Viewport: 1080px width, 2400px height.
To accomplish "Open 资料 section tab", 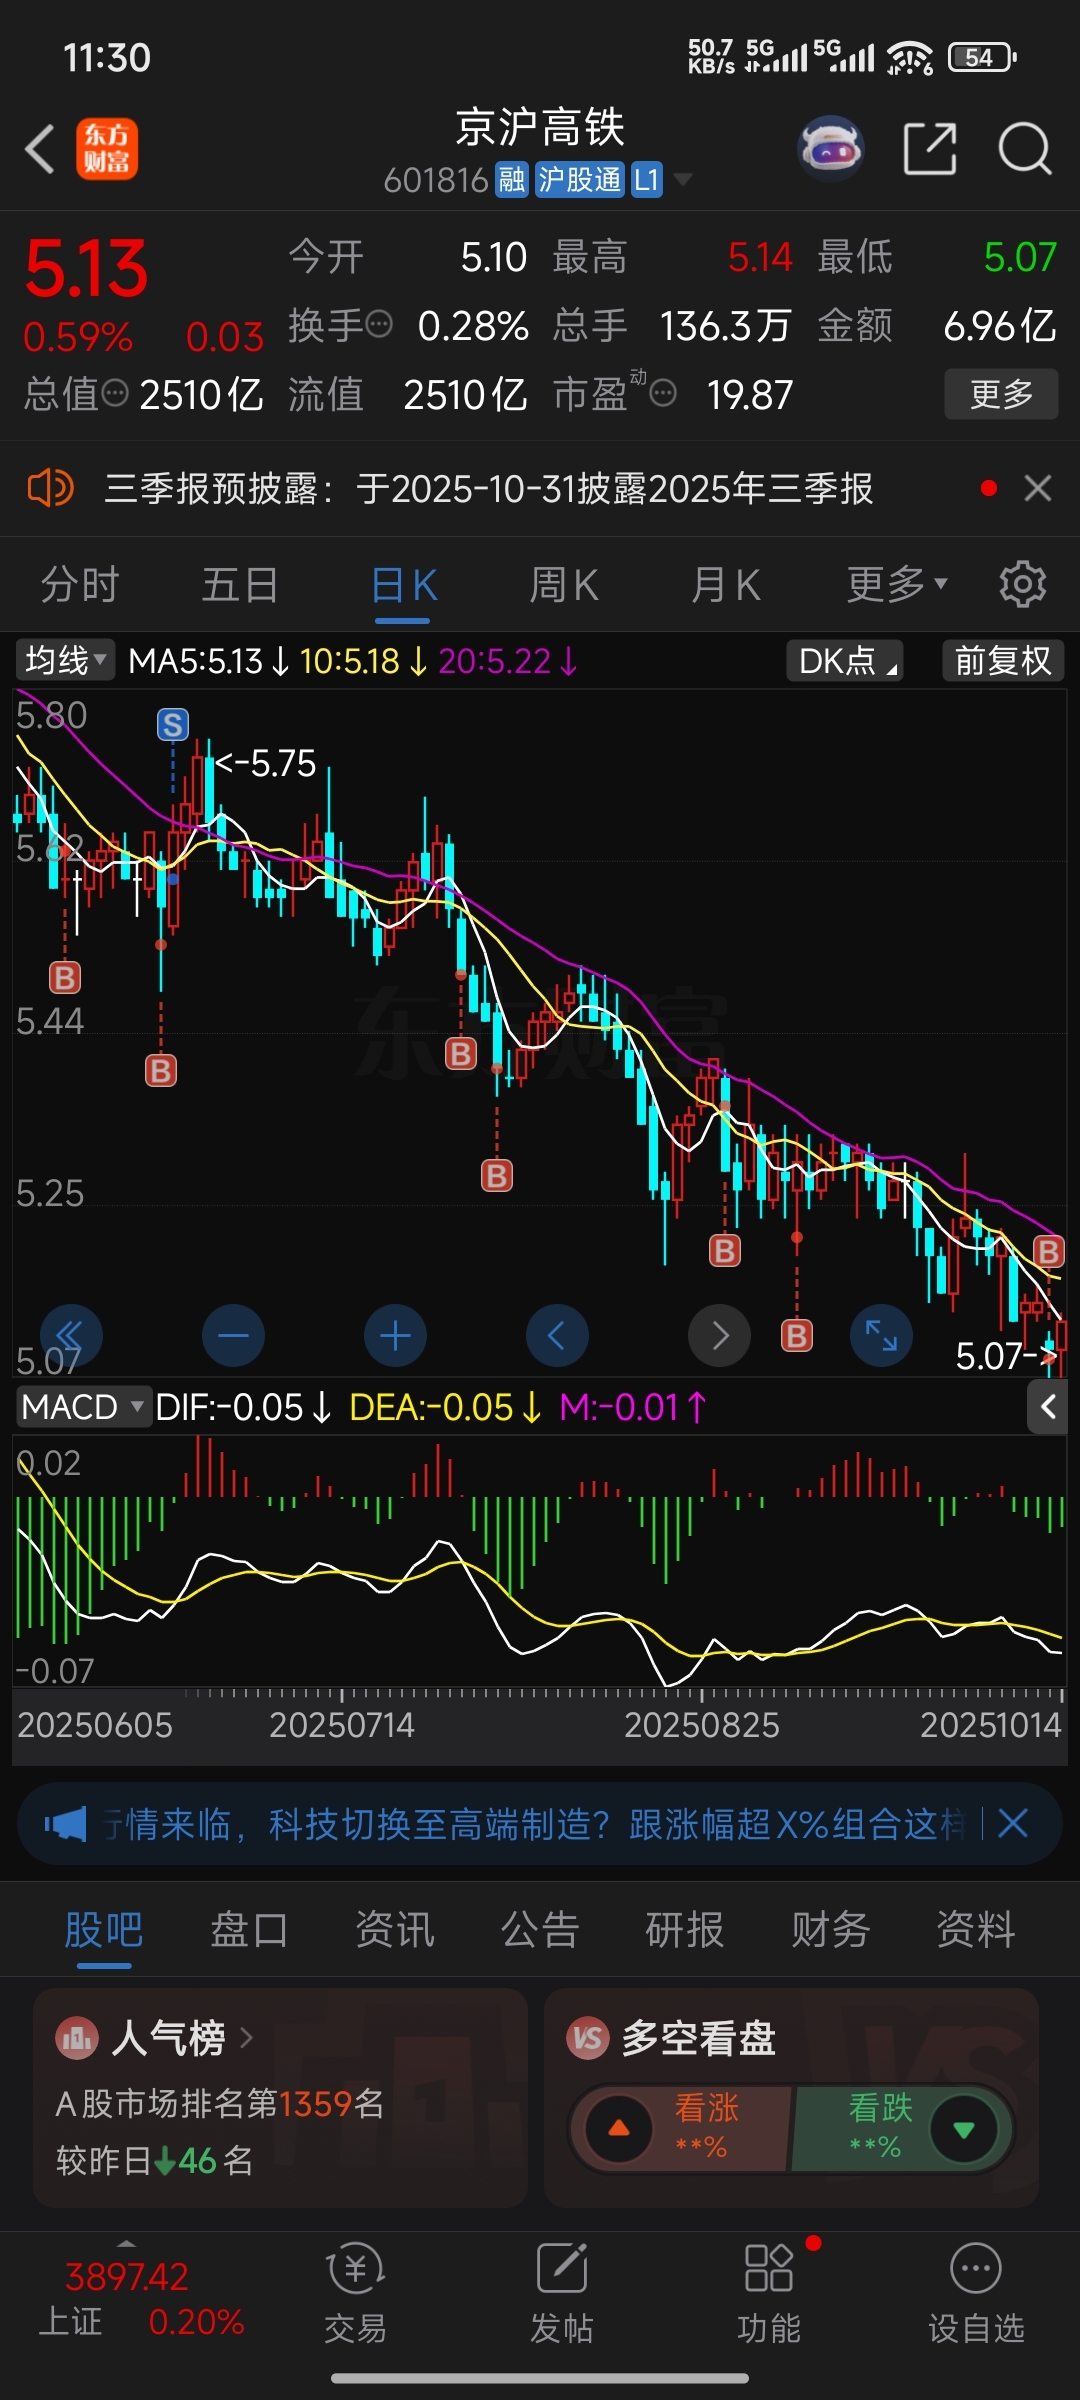I will (976, 1929).
